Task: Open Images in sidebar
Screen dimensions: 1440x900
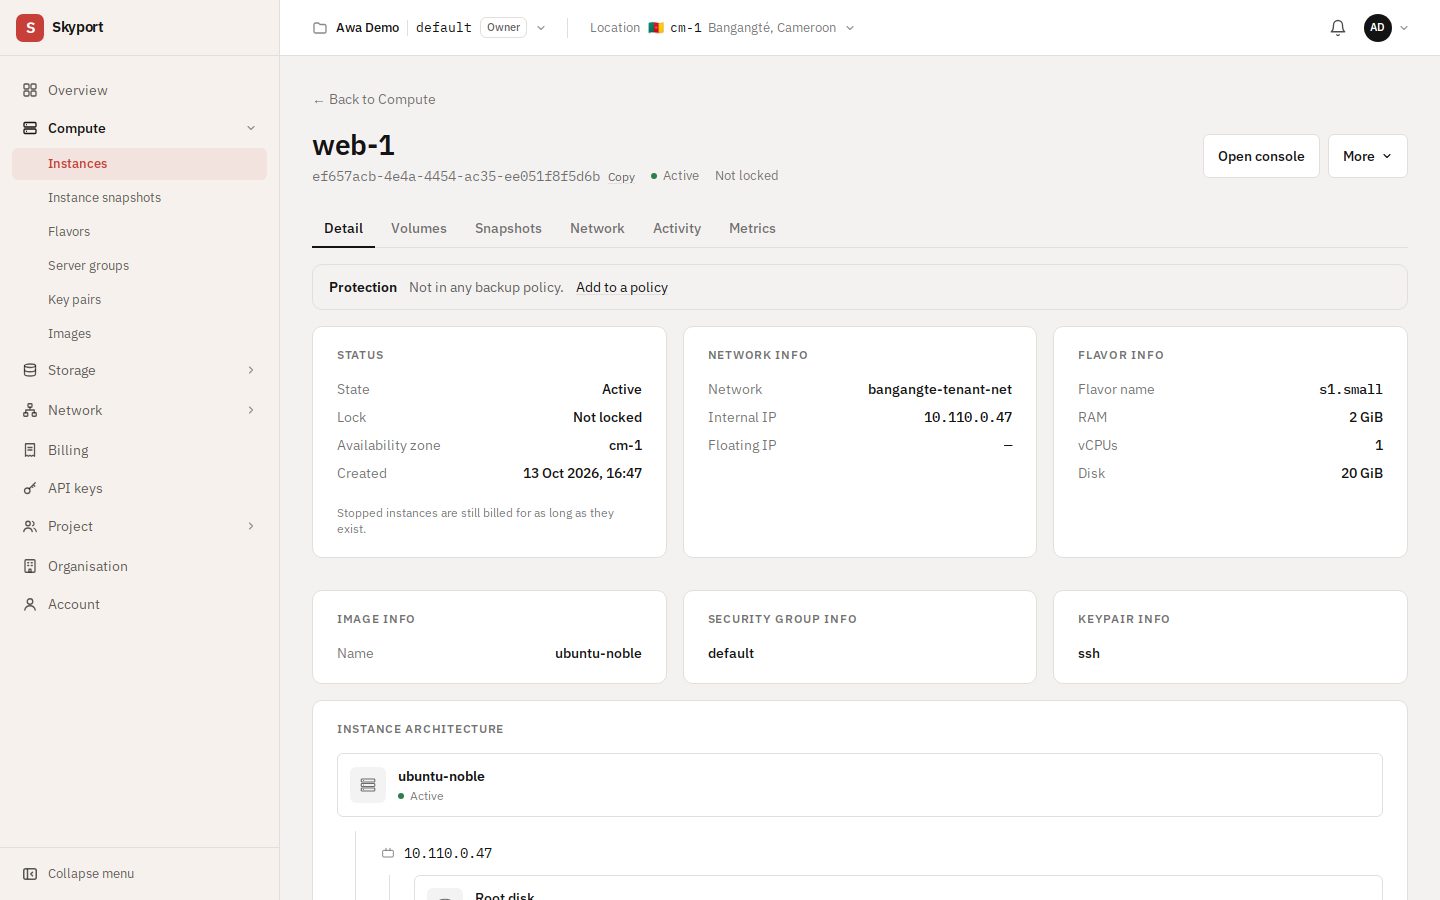Action: pos(139,334)
